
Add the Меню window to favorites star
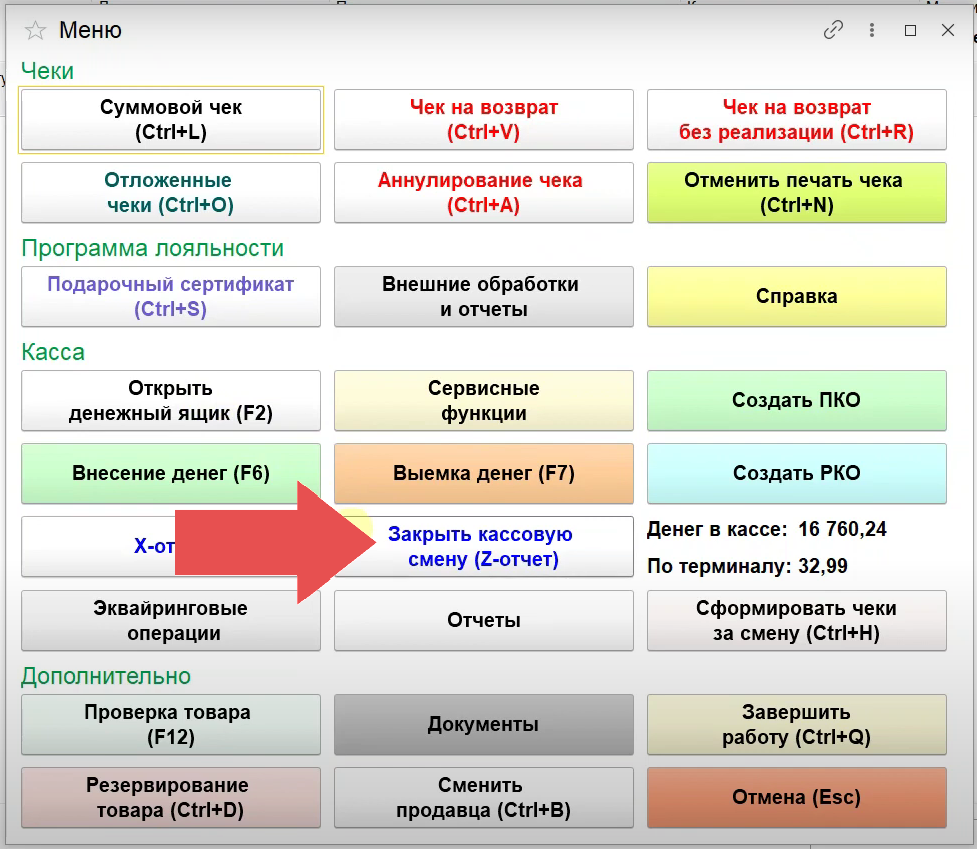[x=35, y=30]
